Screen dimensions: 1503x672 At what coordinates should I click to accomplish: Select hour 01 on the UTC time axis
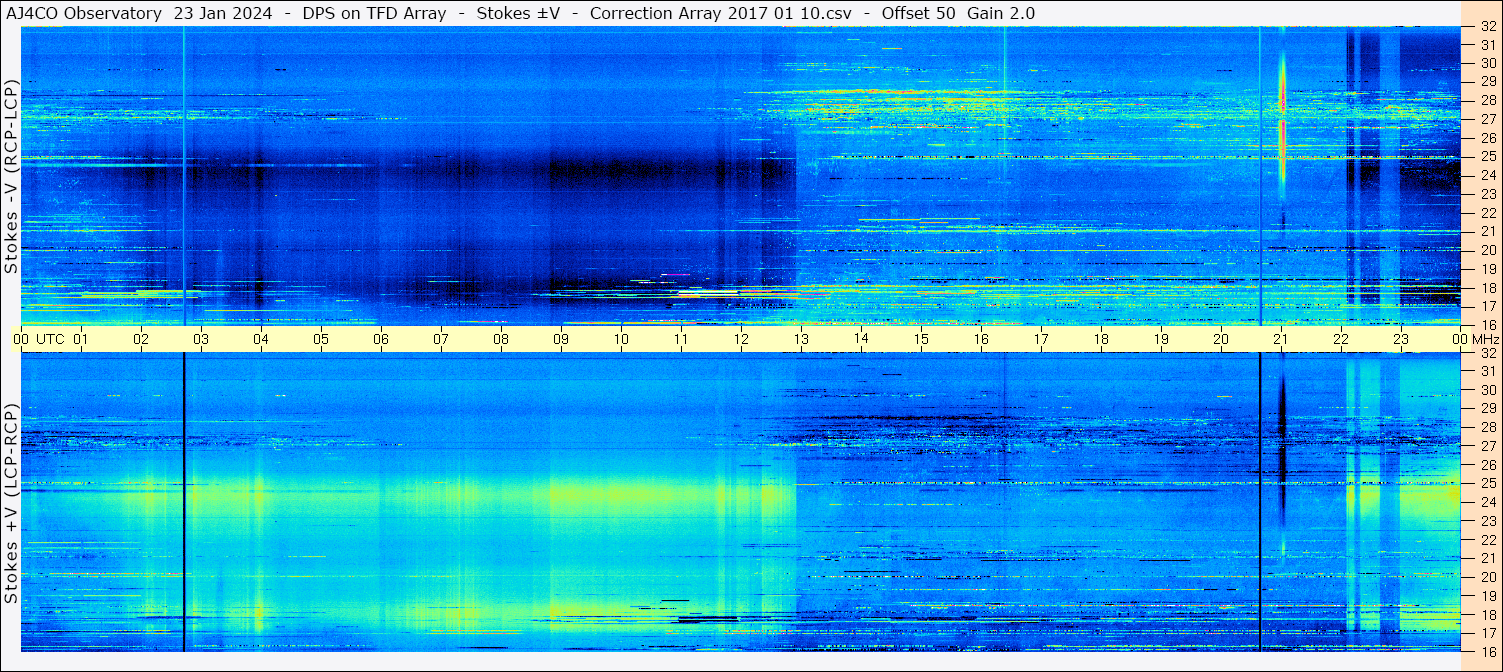[x=81, y=339]
